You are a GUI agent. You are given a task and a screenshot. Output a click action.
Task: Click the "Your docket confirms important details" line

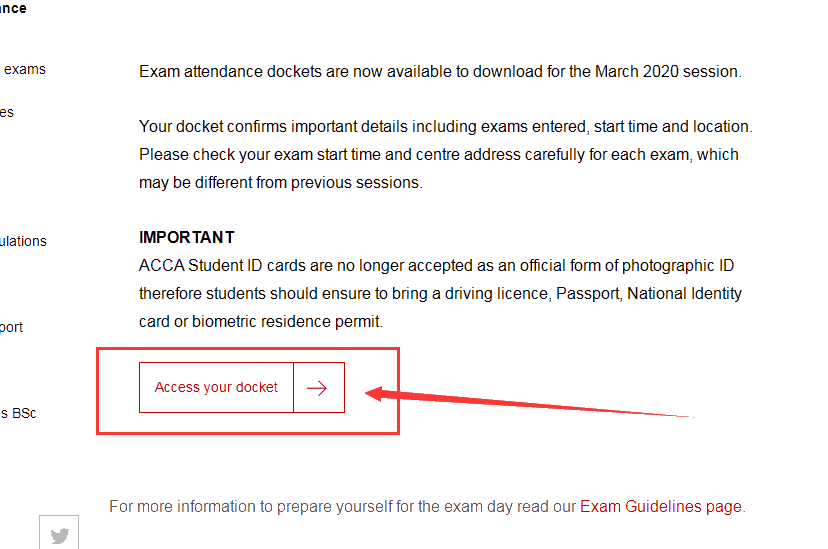(445, 127)
